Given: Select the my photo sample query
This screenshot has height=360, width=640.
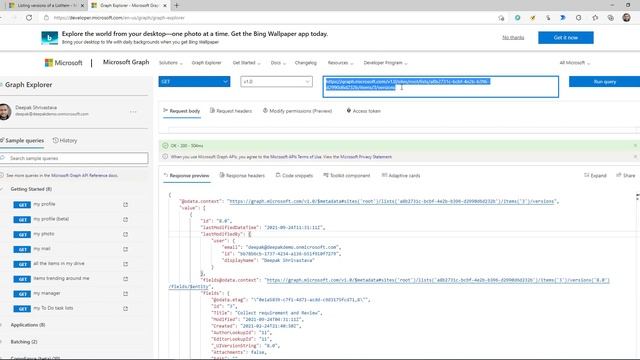Looking at the screenshot, I should 44,234.
